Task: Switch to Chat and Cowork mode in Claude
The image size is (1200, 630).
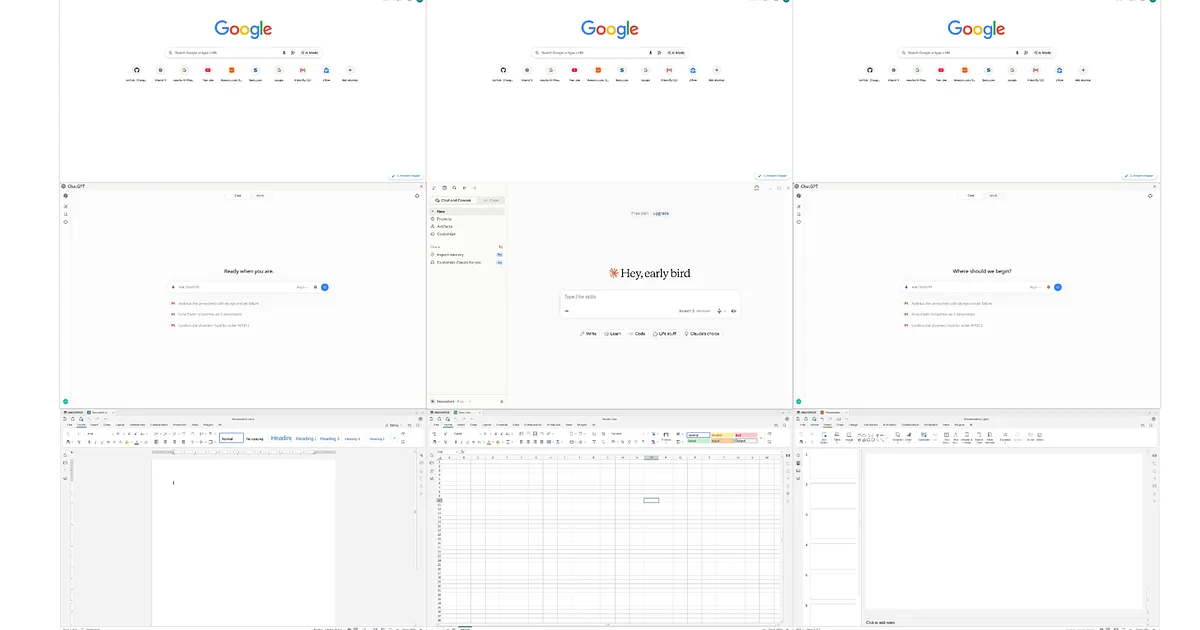Action: pos(453,200)
